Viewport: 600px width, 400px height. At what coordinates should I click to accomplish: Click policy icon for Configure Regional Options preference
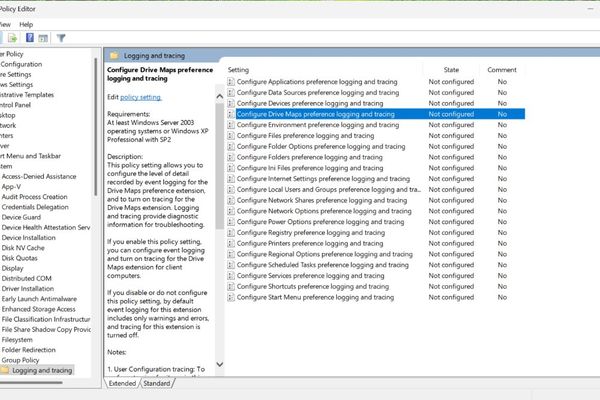(x=231, y=254)
